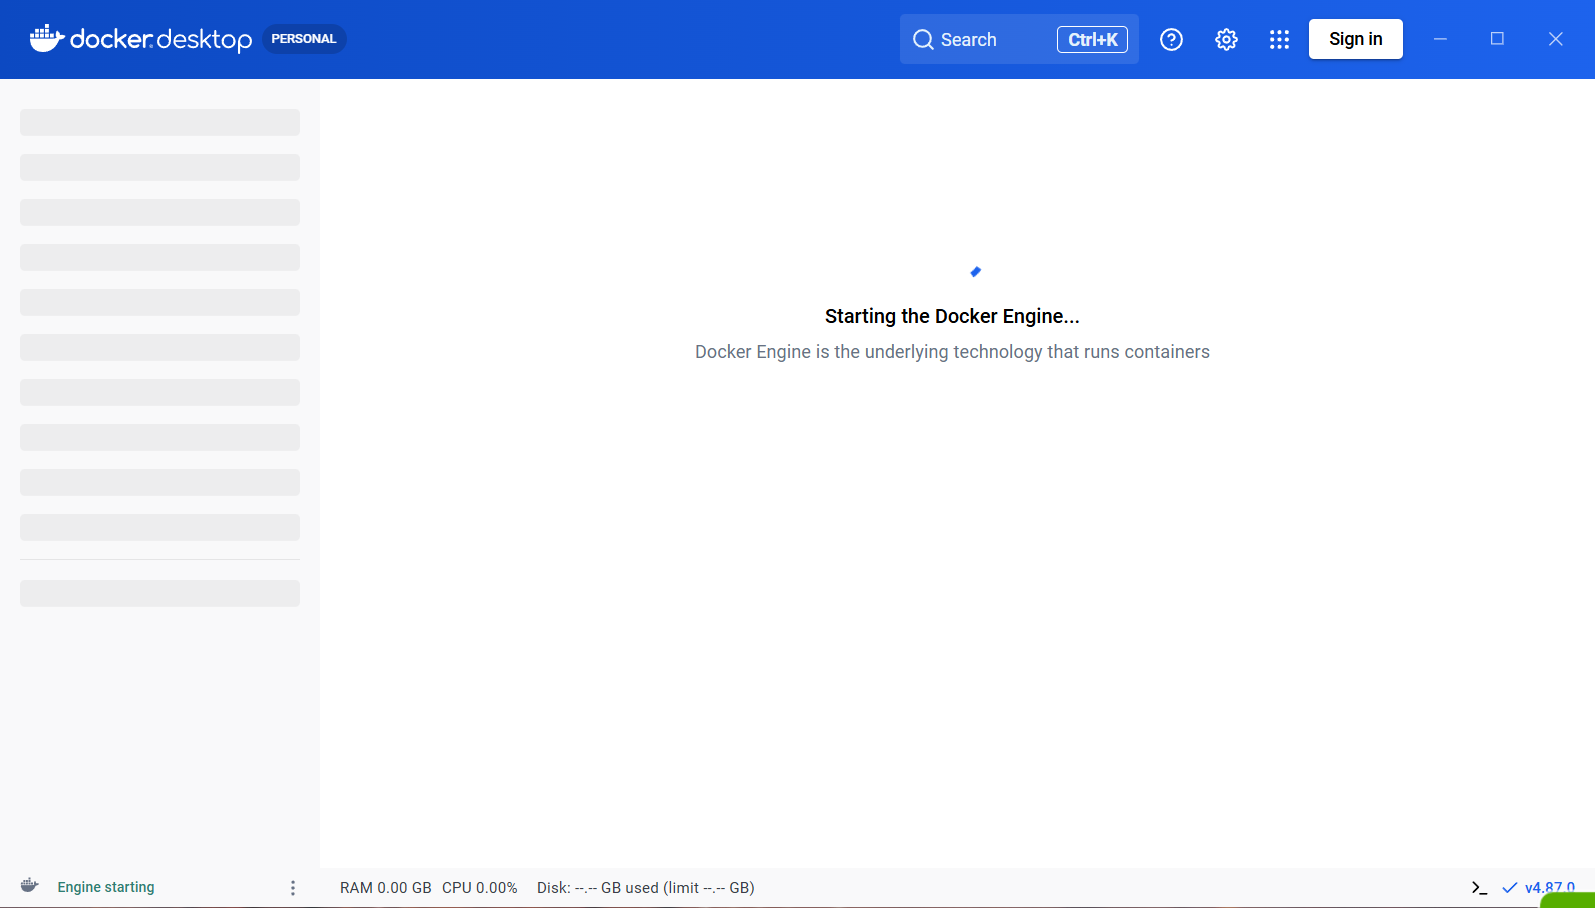Image resolution: width=1595 pixels, height=908 pixels.
Task: Close the Docker Desktop window
Action: tap(1555, 39)
